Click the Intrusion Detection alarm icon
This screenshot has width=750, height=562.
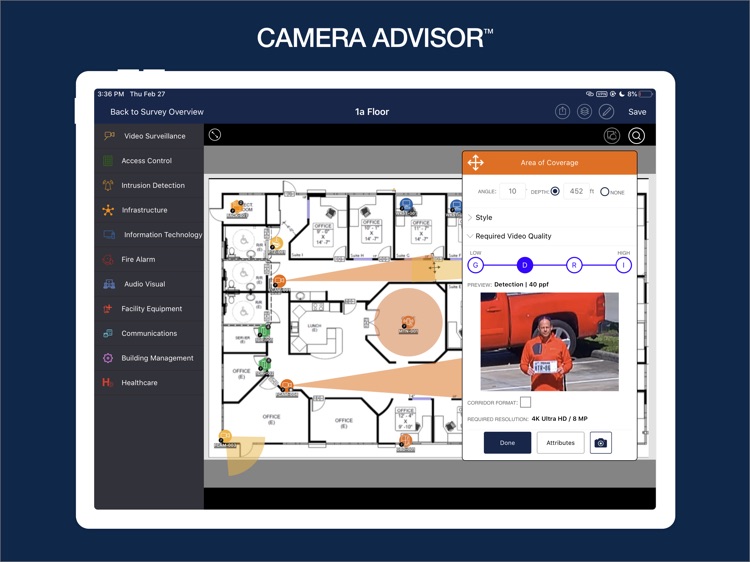pos(108,185)
